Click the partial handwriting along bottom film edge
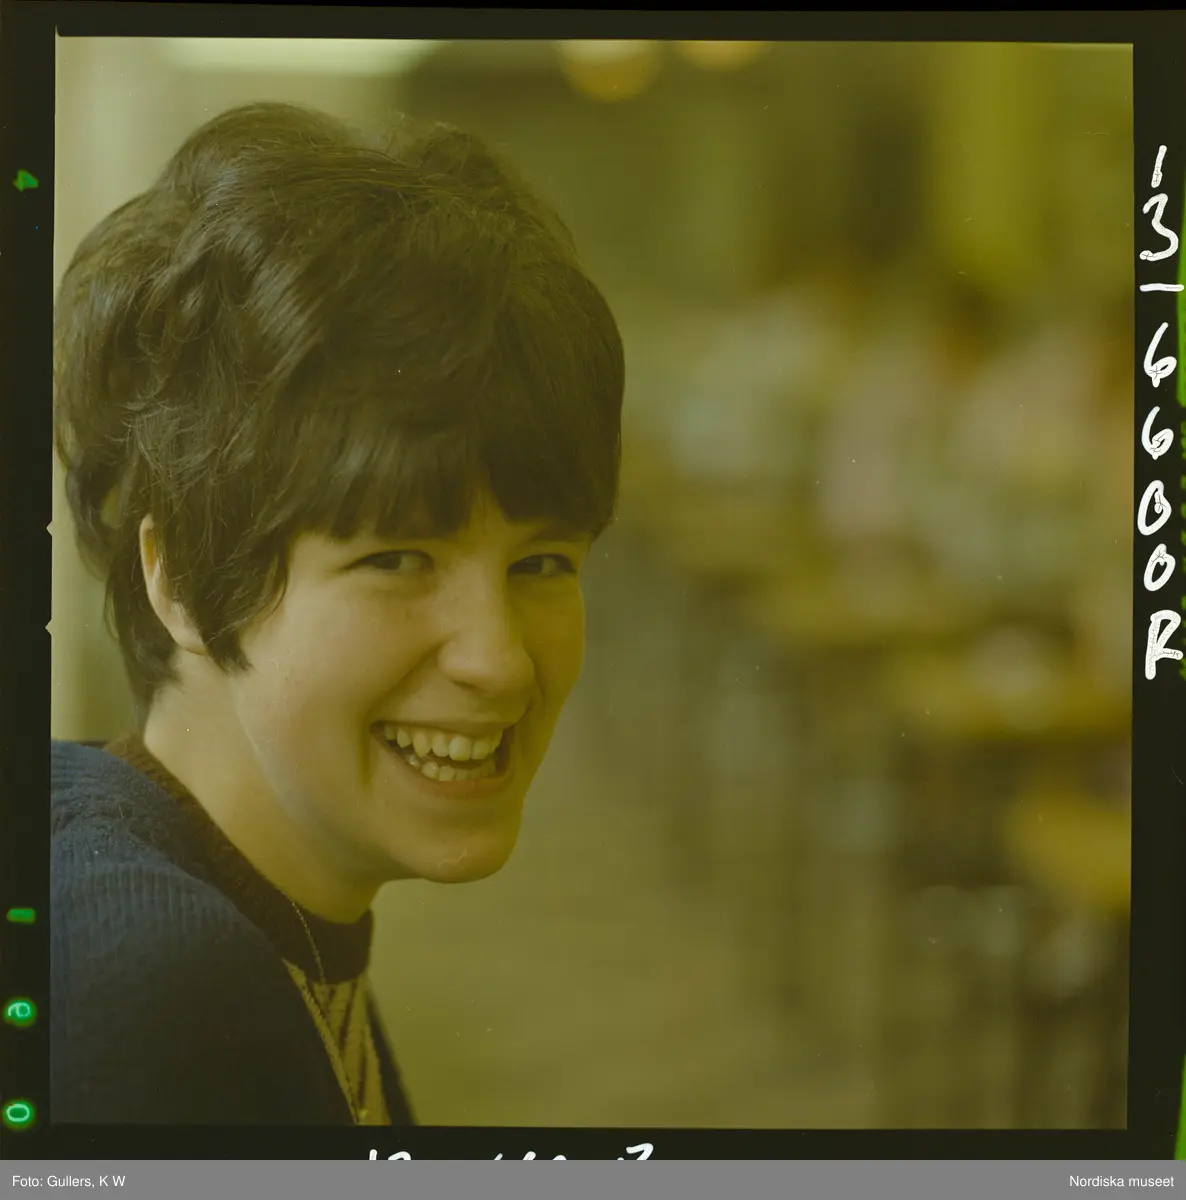The image size is (1186, 1200). (510, 1153)
